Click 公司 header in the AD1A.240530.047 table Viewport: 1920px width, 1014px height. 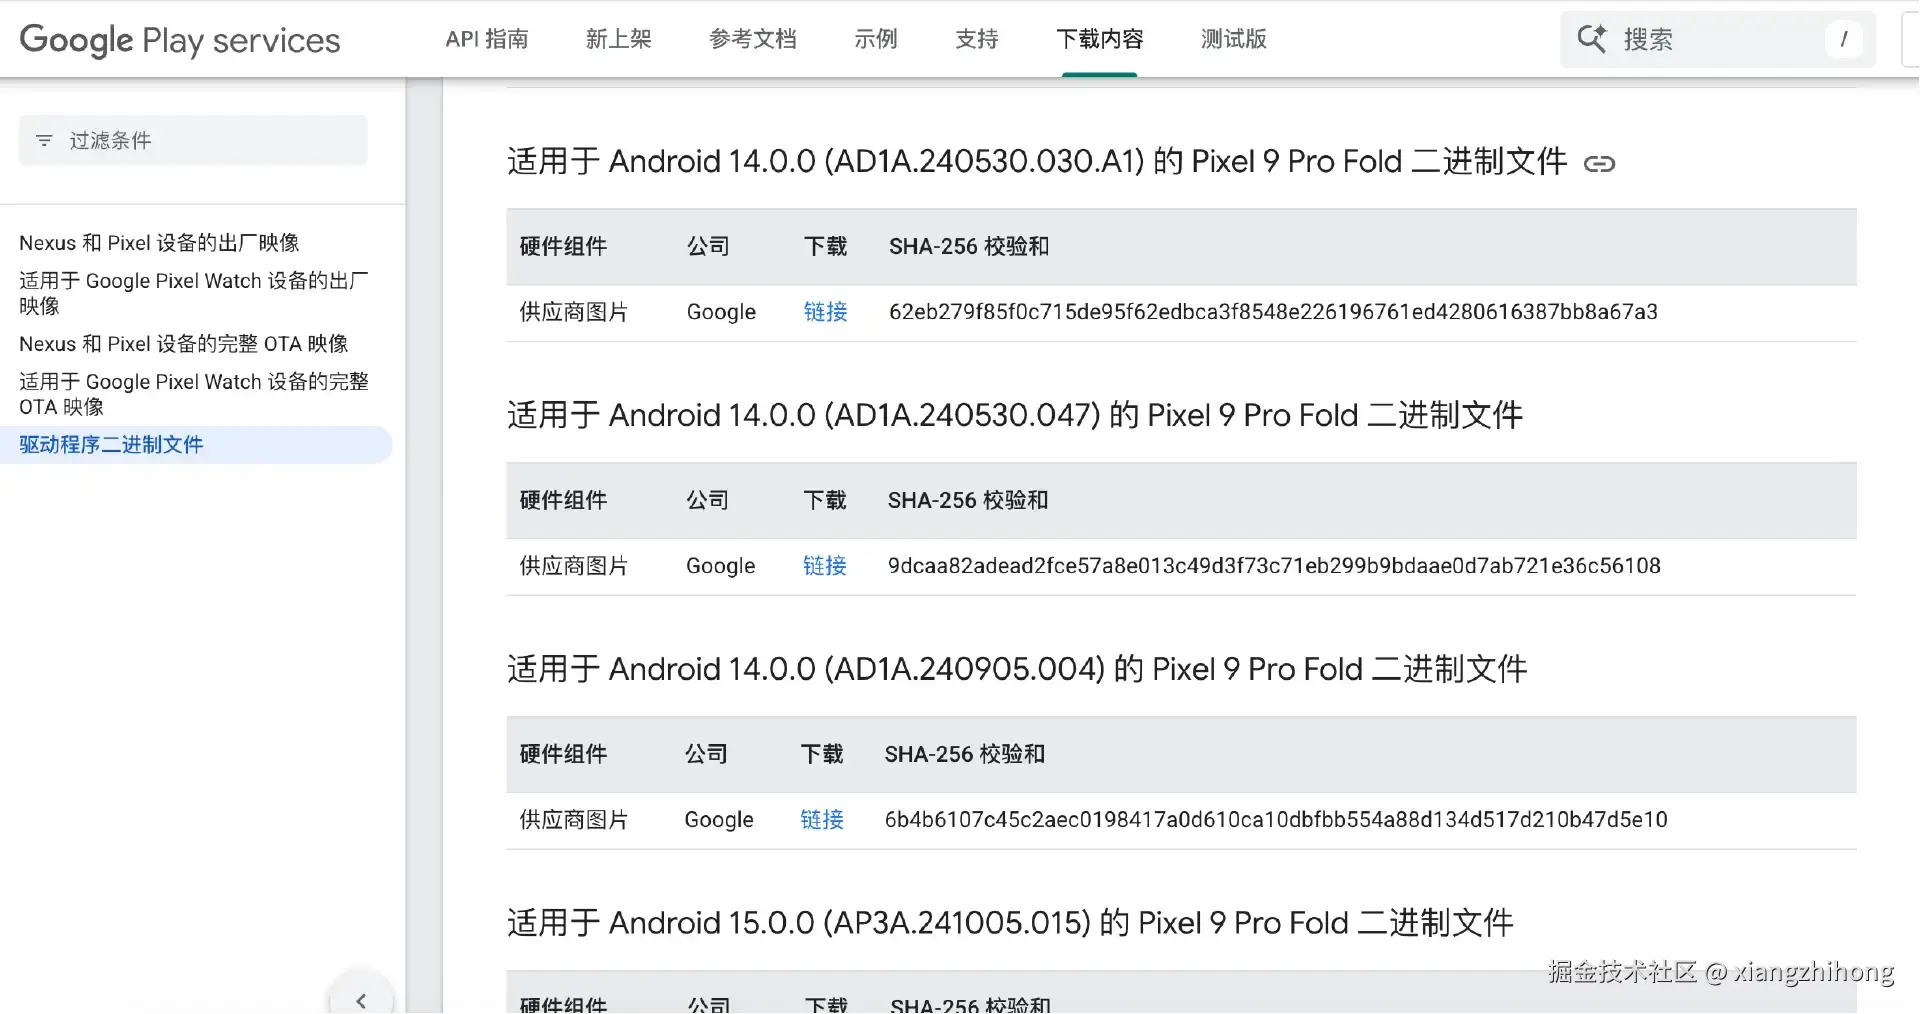click(x=707, y=500)
